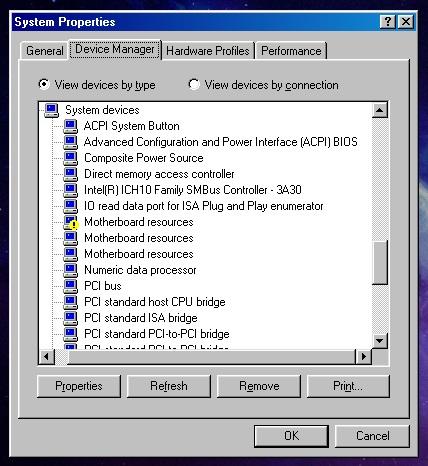
Task: Click the ACPI System Button device icon
Action: pyautogui.click(x=70, y=126)
